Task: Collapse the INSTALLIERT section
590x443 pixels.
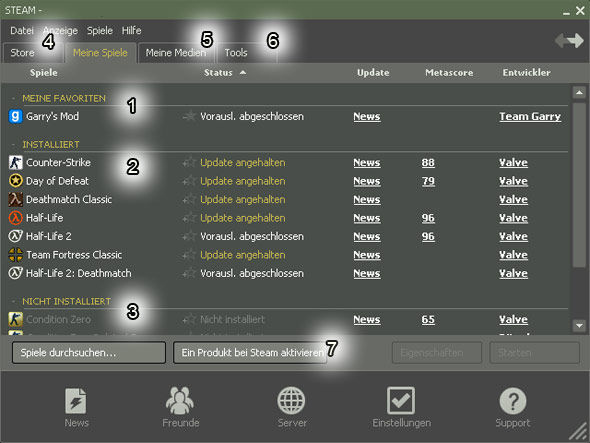Action: click(14, 145)
